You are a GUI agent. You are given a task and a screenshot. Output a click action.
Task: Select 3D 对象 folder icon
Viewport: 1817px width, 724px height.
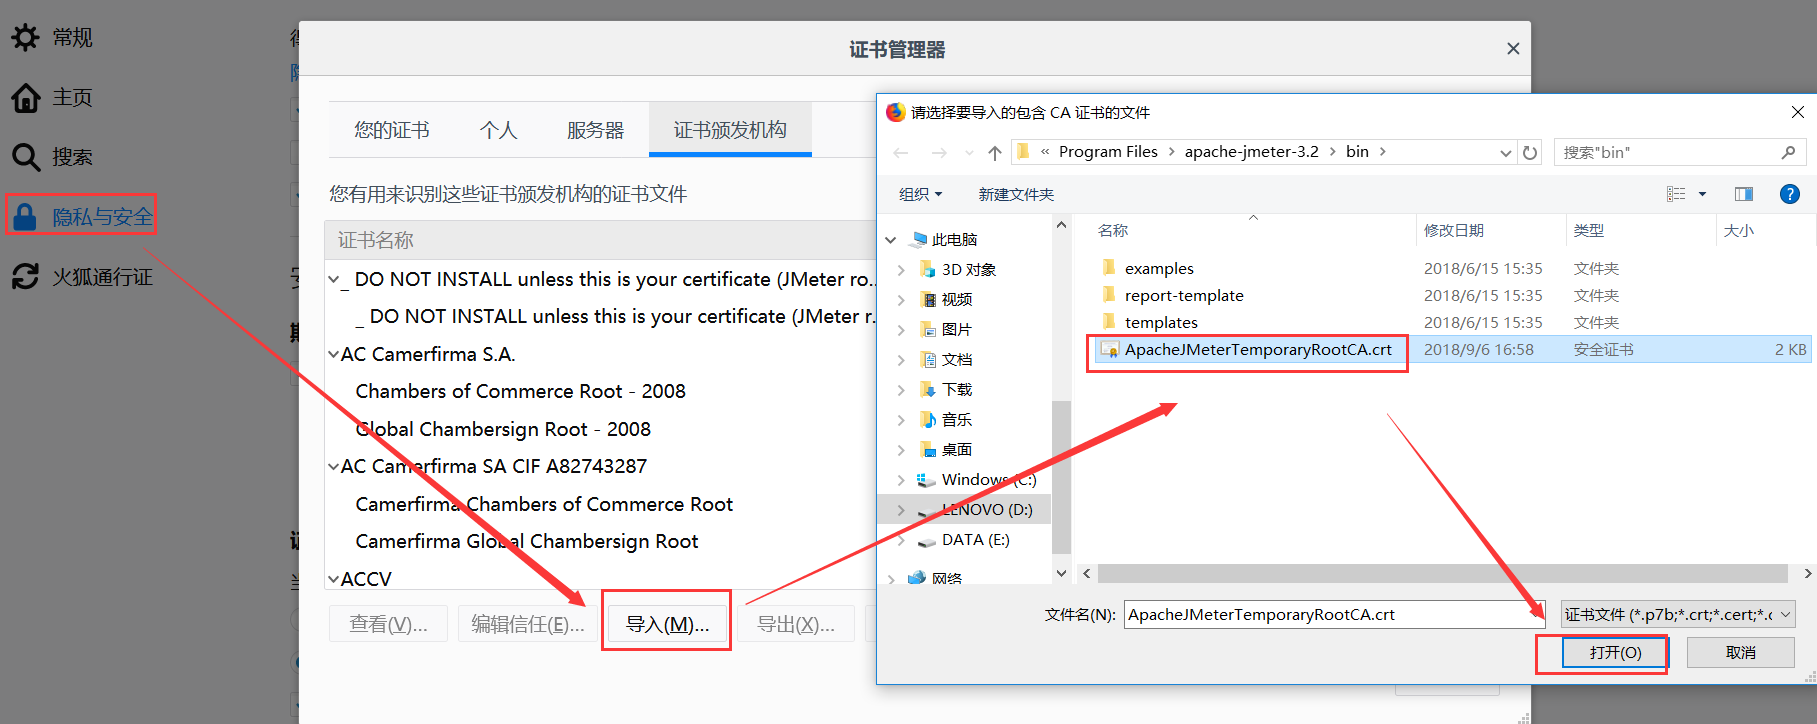(927, 269)
